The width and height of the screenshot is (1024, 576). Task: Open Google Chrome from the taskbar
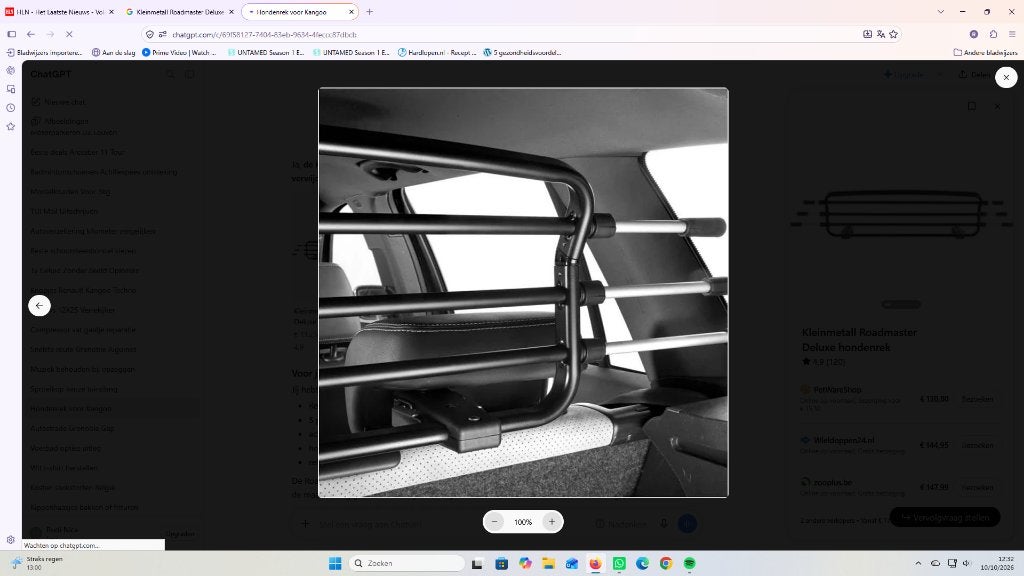coord(666,563)
